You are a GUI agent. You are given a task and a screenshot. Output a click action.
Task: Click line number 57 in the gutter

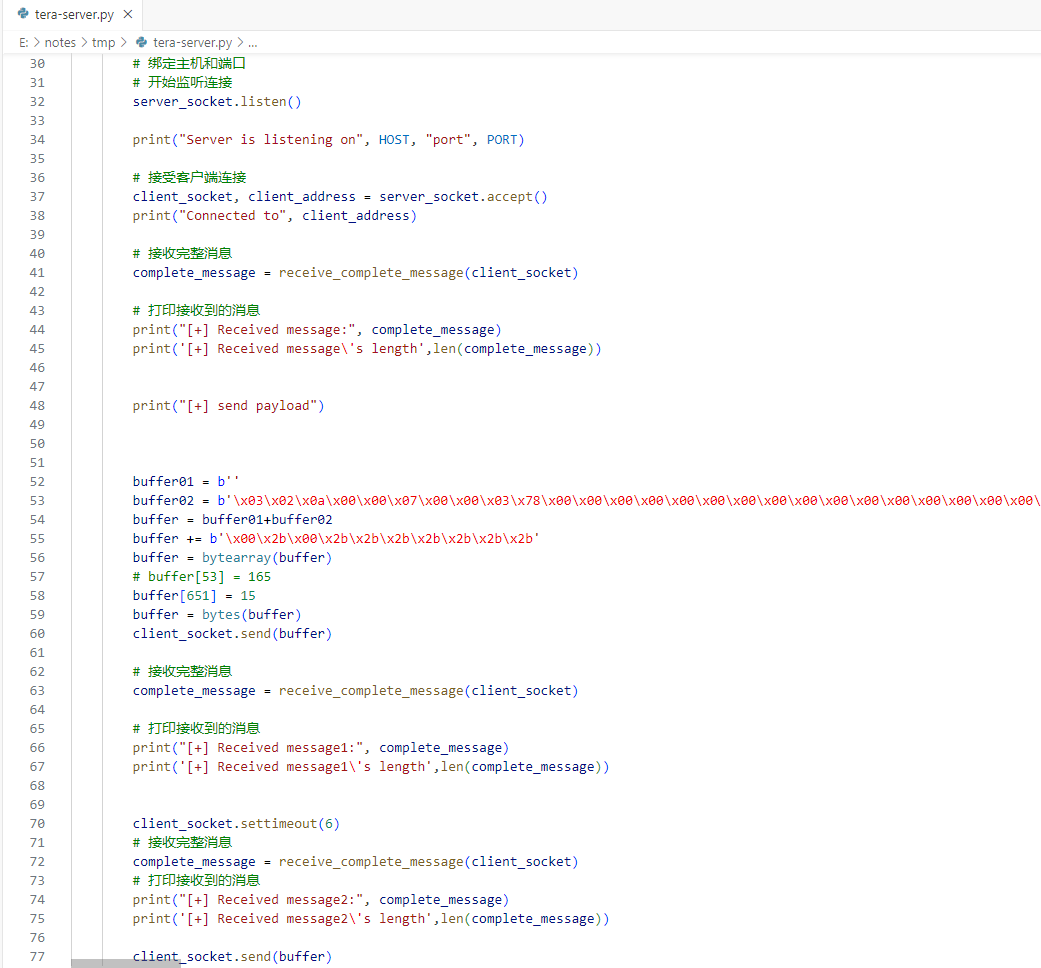click(x=37, y=576)
